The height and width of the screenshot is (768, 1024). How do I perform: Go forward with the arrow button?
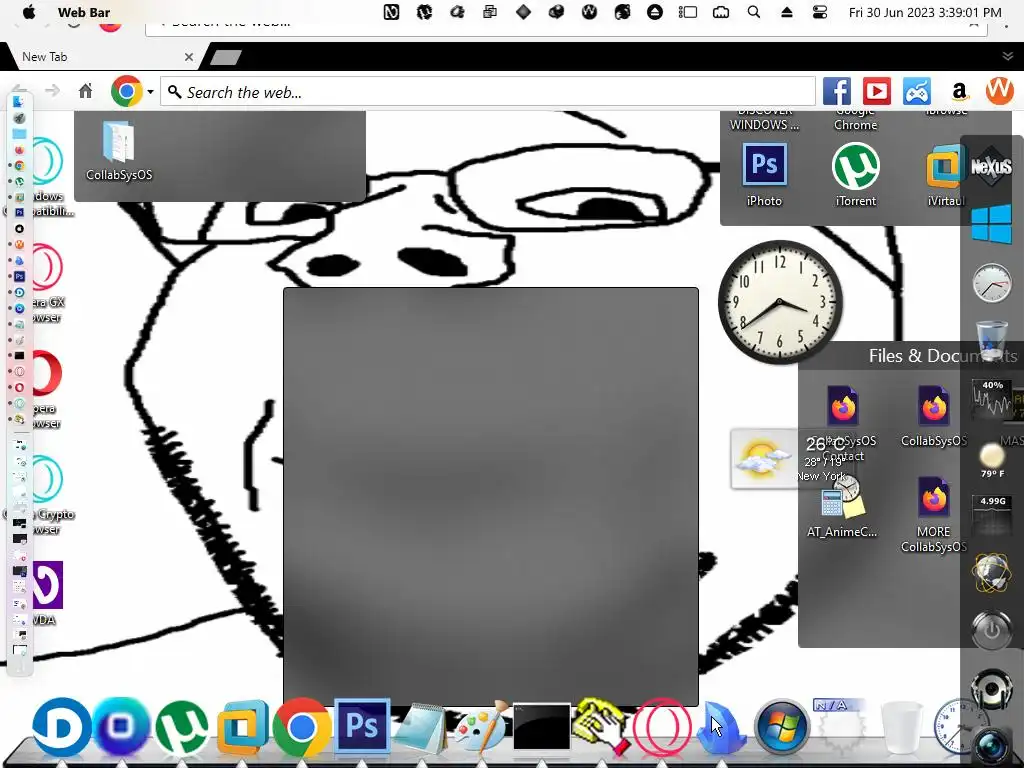[x=52, y=91]
